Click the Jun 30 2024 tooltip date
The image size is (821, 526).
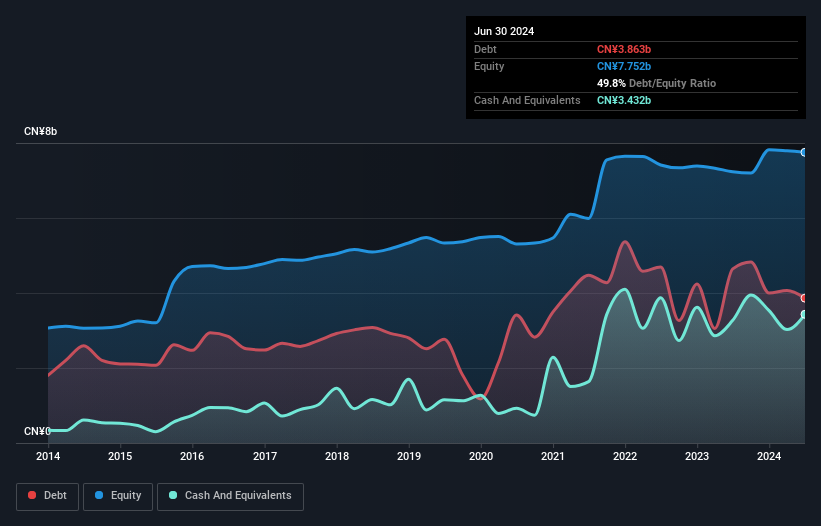(504, 31)
